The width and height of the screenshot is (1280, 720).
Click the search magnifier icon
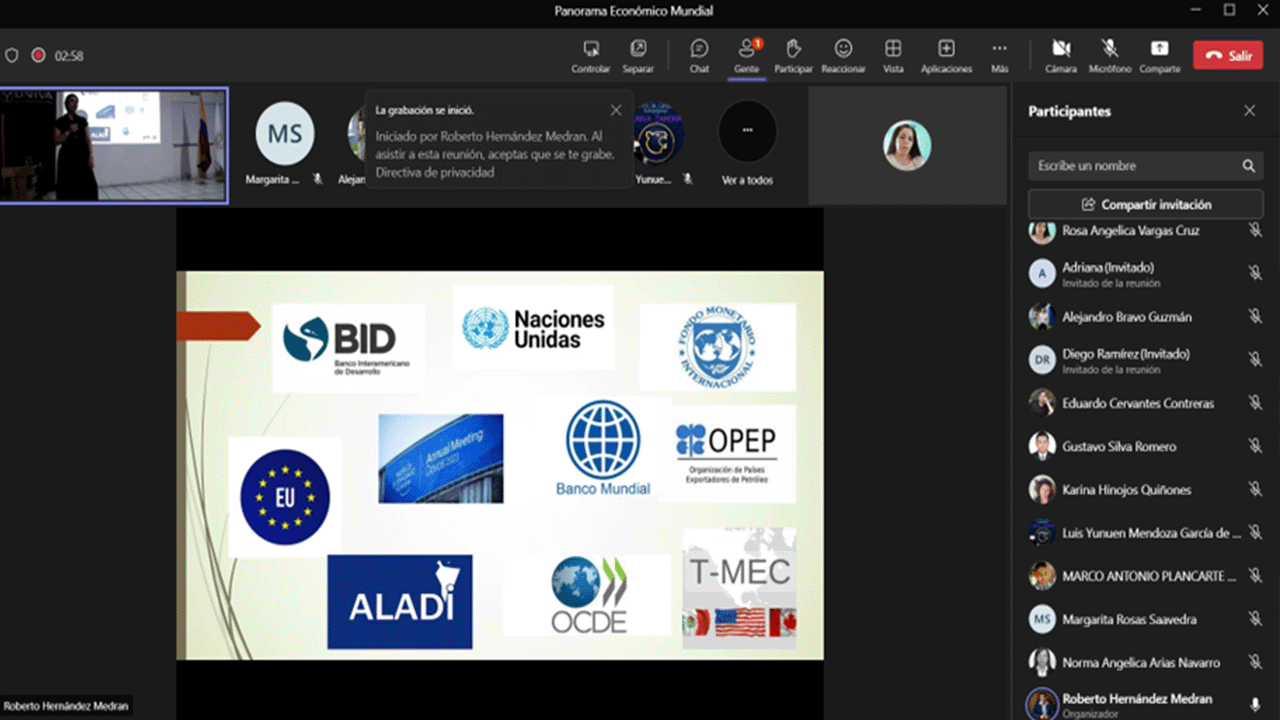tap(1249, 166)
